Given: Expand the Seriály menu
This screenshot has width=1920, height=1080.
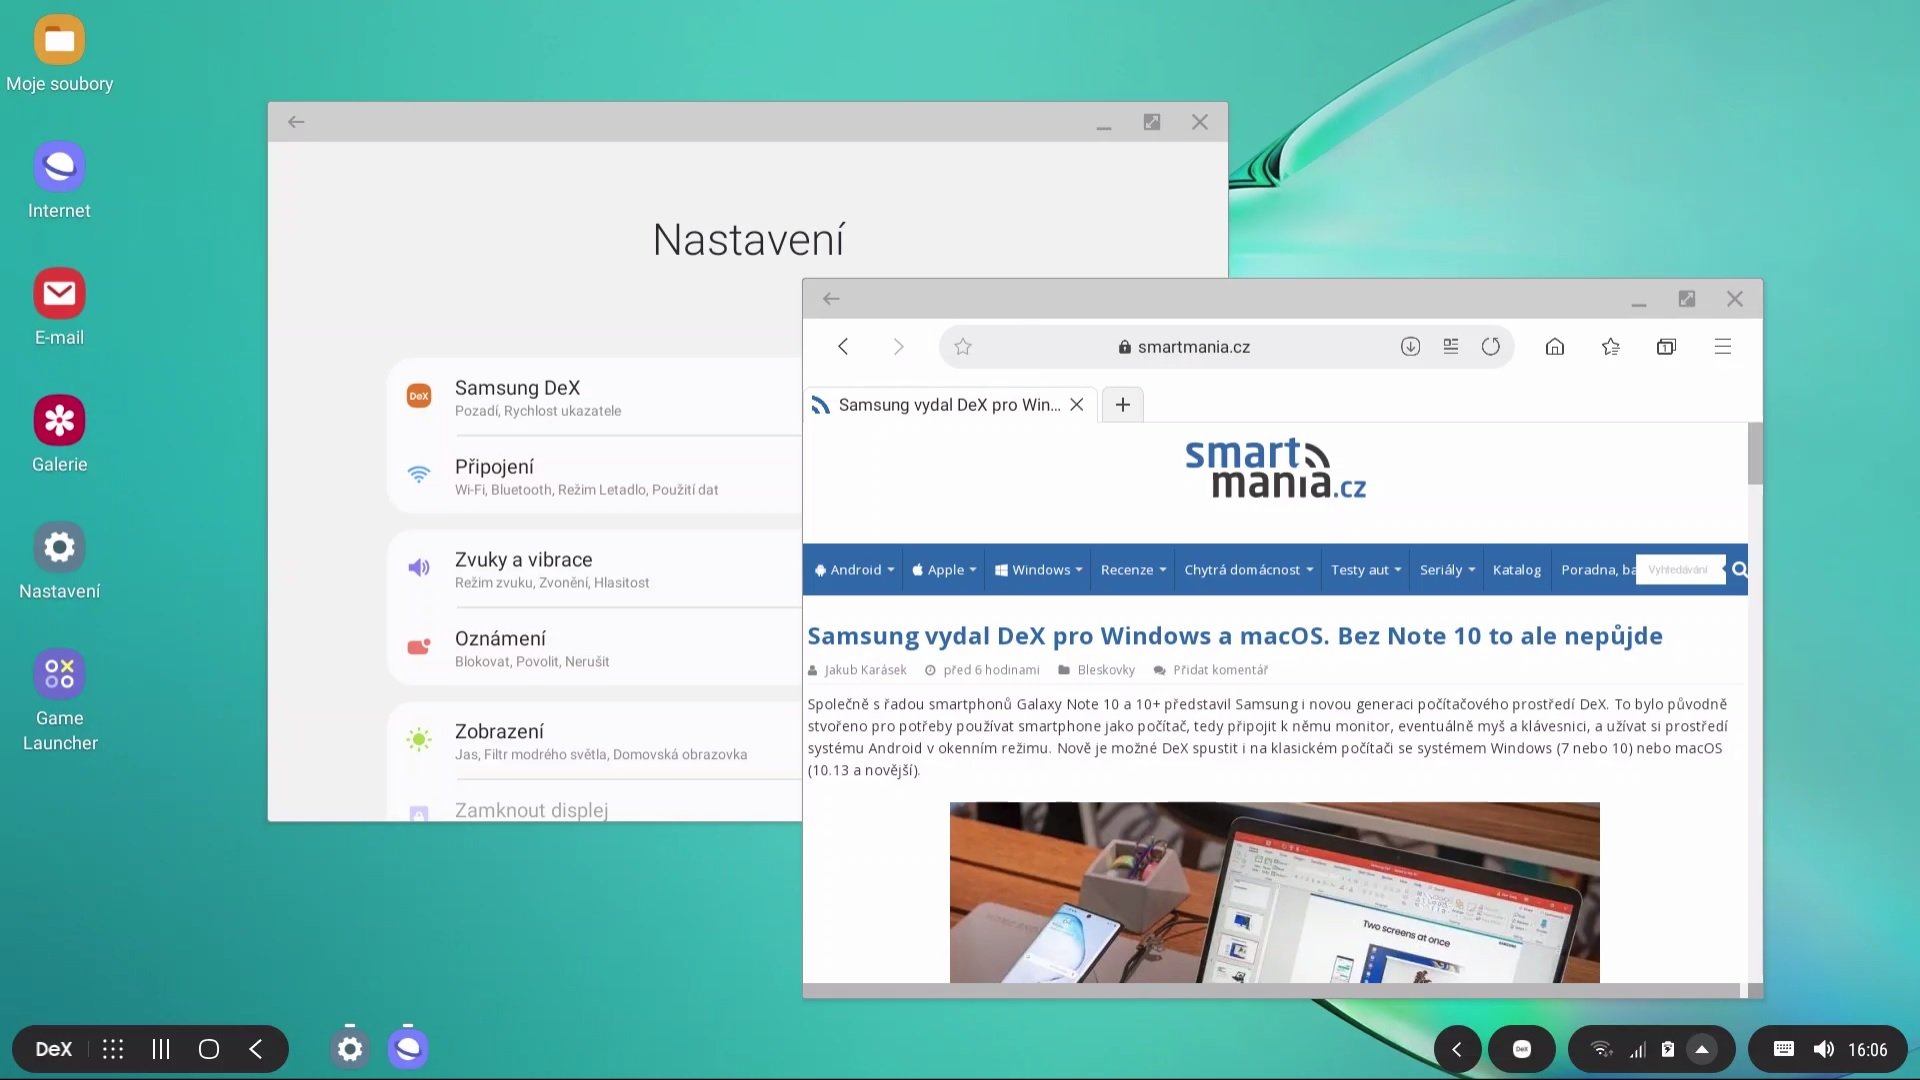Looking at the screenshot, I should (x=1447, y=570).
